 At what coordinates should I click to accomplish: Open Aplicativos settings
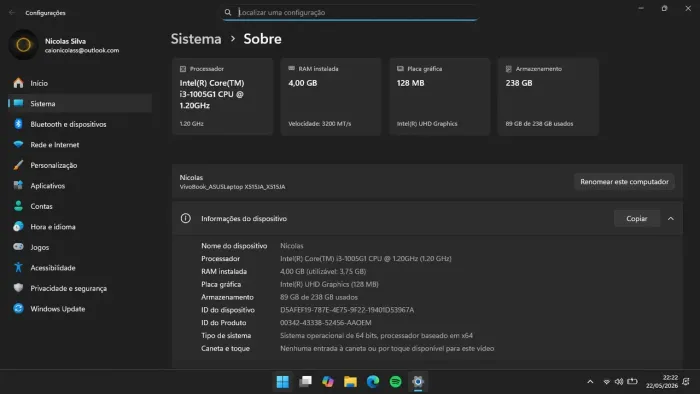point(80,186)
